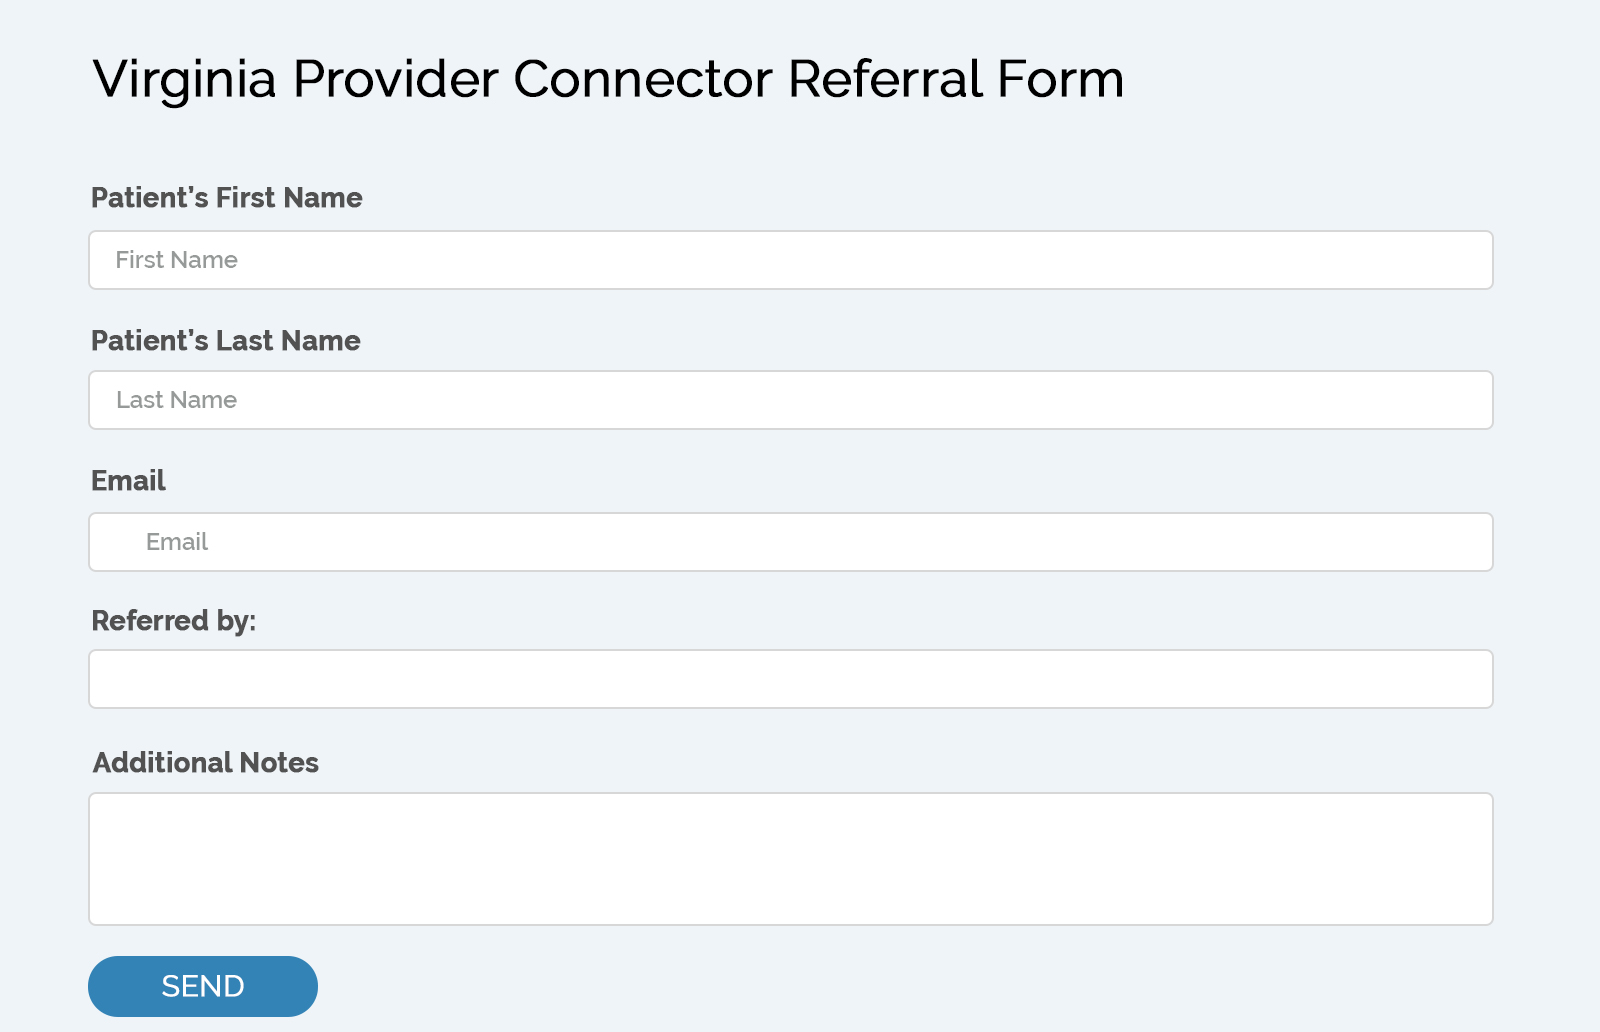Click the word "Provider" in the title
Image resolution: width=1600 pixels, height=1032 pixels.
pyautogui.click(x=395, y=79)
